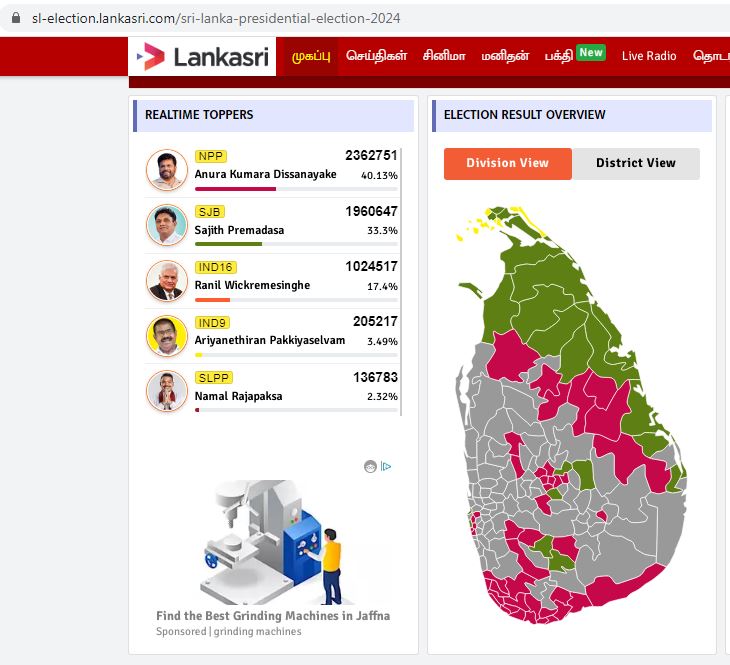730x665 pixels.
Task: Click the 2.32% vote share
Action: point(382,396)
